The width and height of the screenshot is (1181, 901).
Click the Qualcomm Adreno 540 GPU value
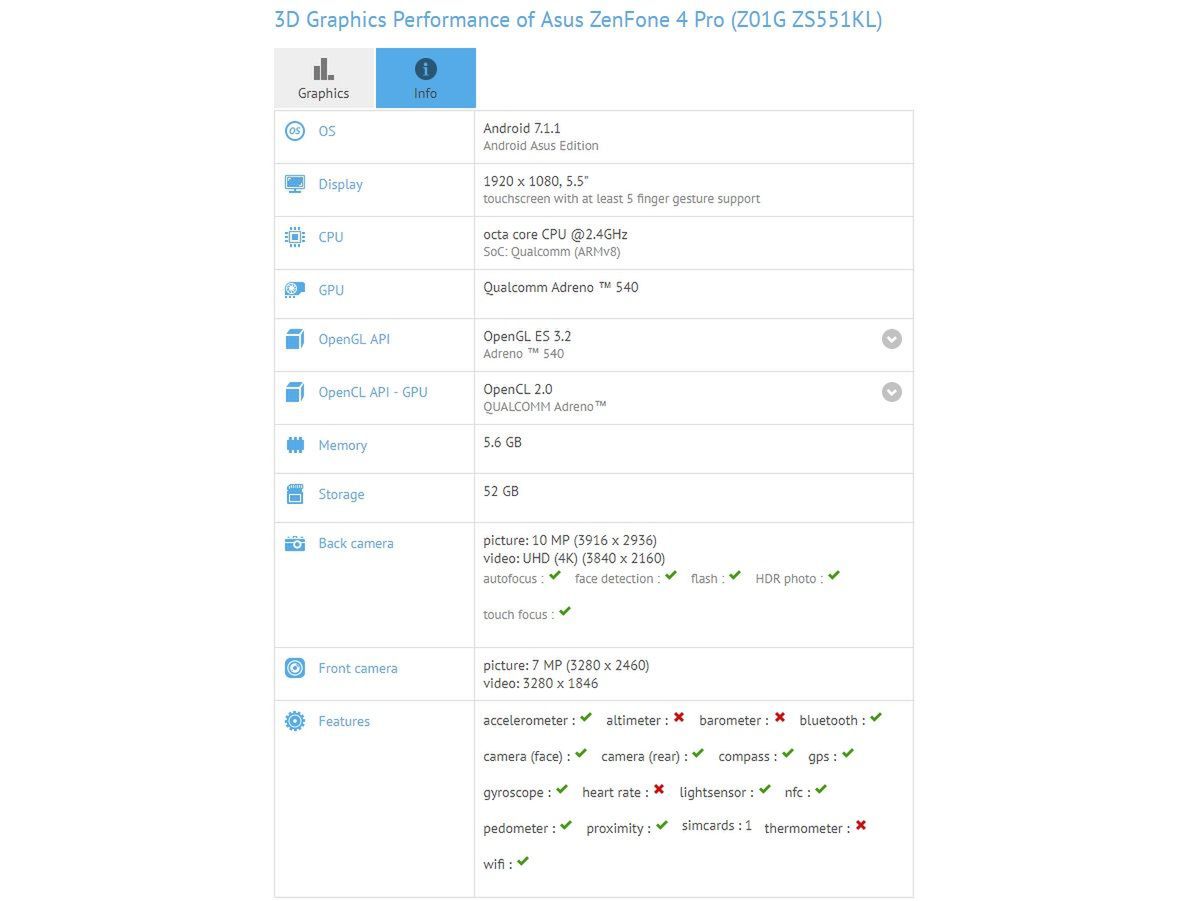coord(560,287)
